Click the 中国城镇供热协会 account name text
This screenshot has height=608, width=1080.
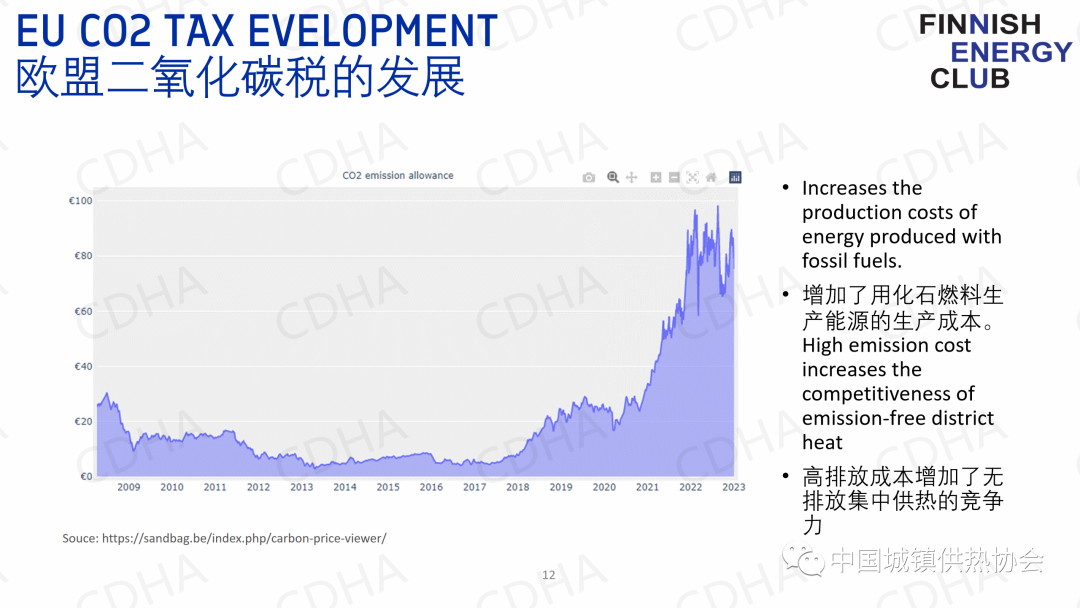point(936,561)
